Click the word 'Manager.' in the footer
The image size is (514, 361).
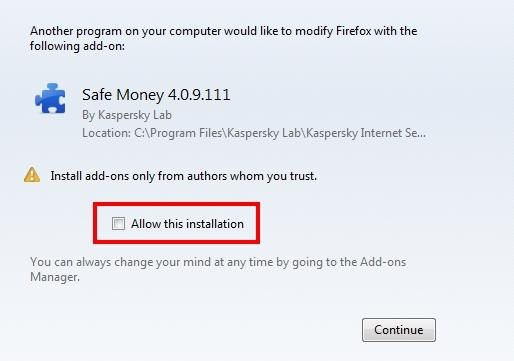point(55,277)
